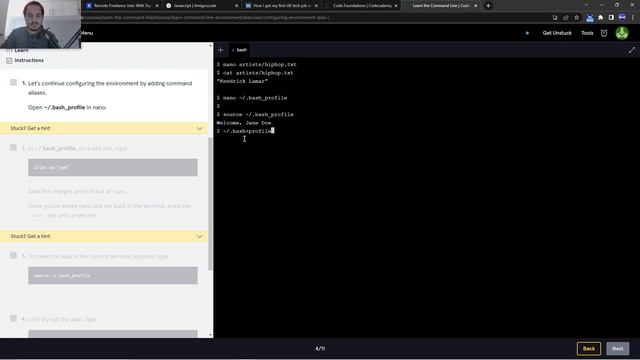Click the blue extension icon in browser toolbar

click(x=589, y=18)
